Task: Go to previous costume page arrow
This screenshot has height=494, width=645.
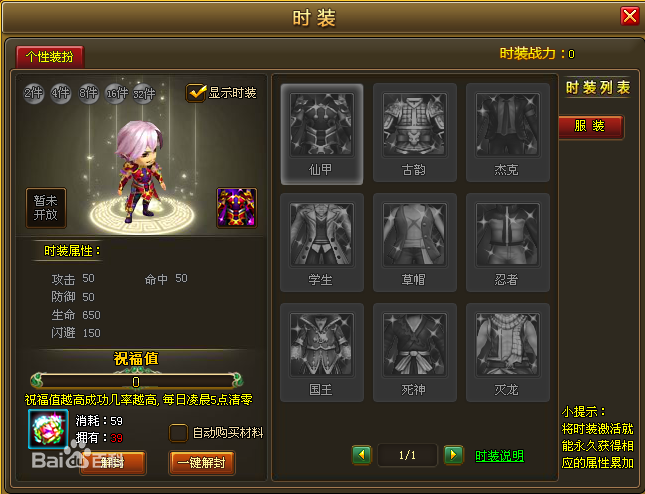Action: (x=362, y=455)
